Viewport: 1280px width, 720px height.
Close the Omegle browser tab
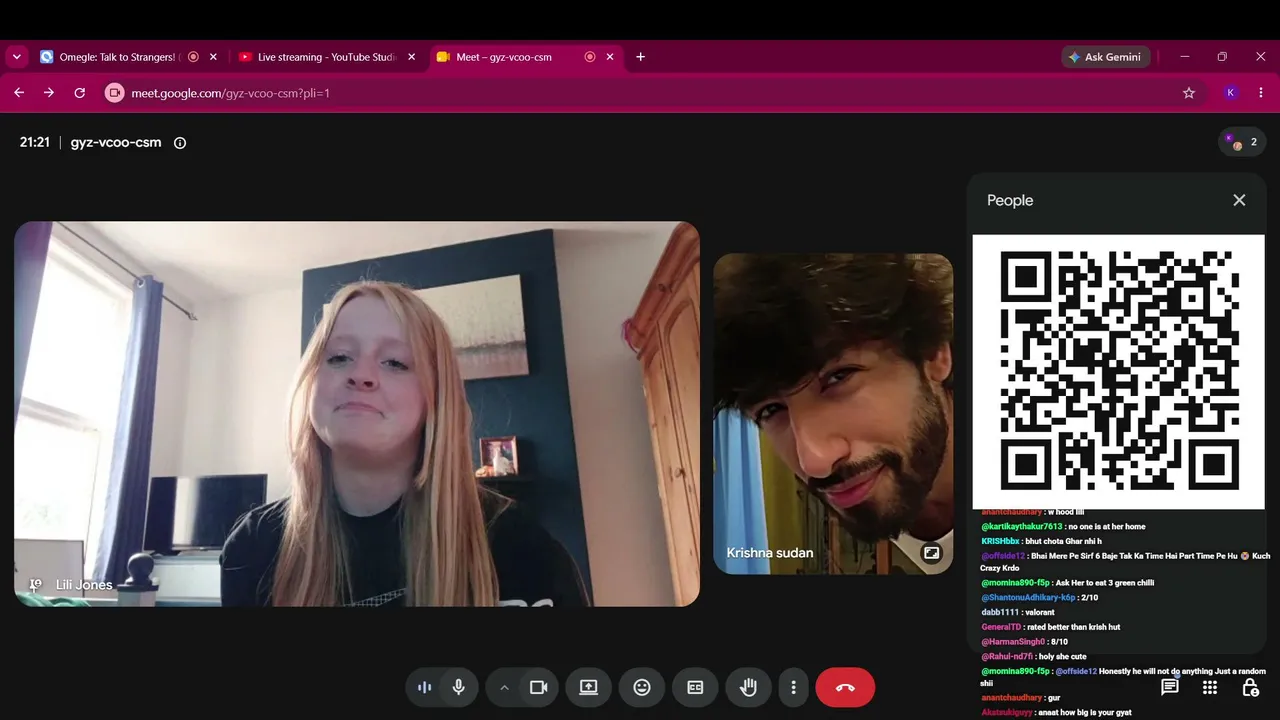[x=213, y=57]
